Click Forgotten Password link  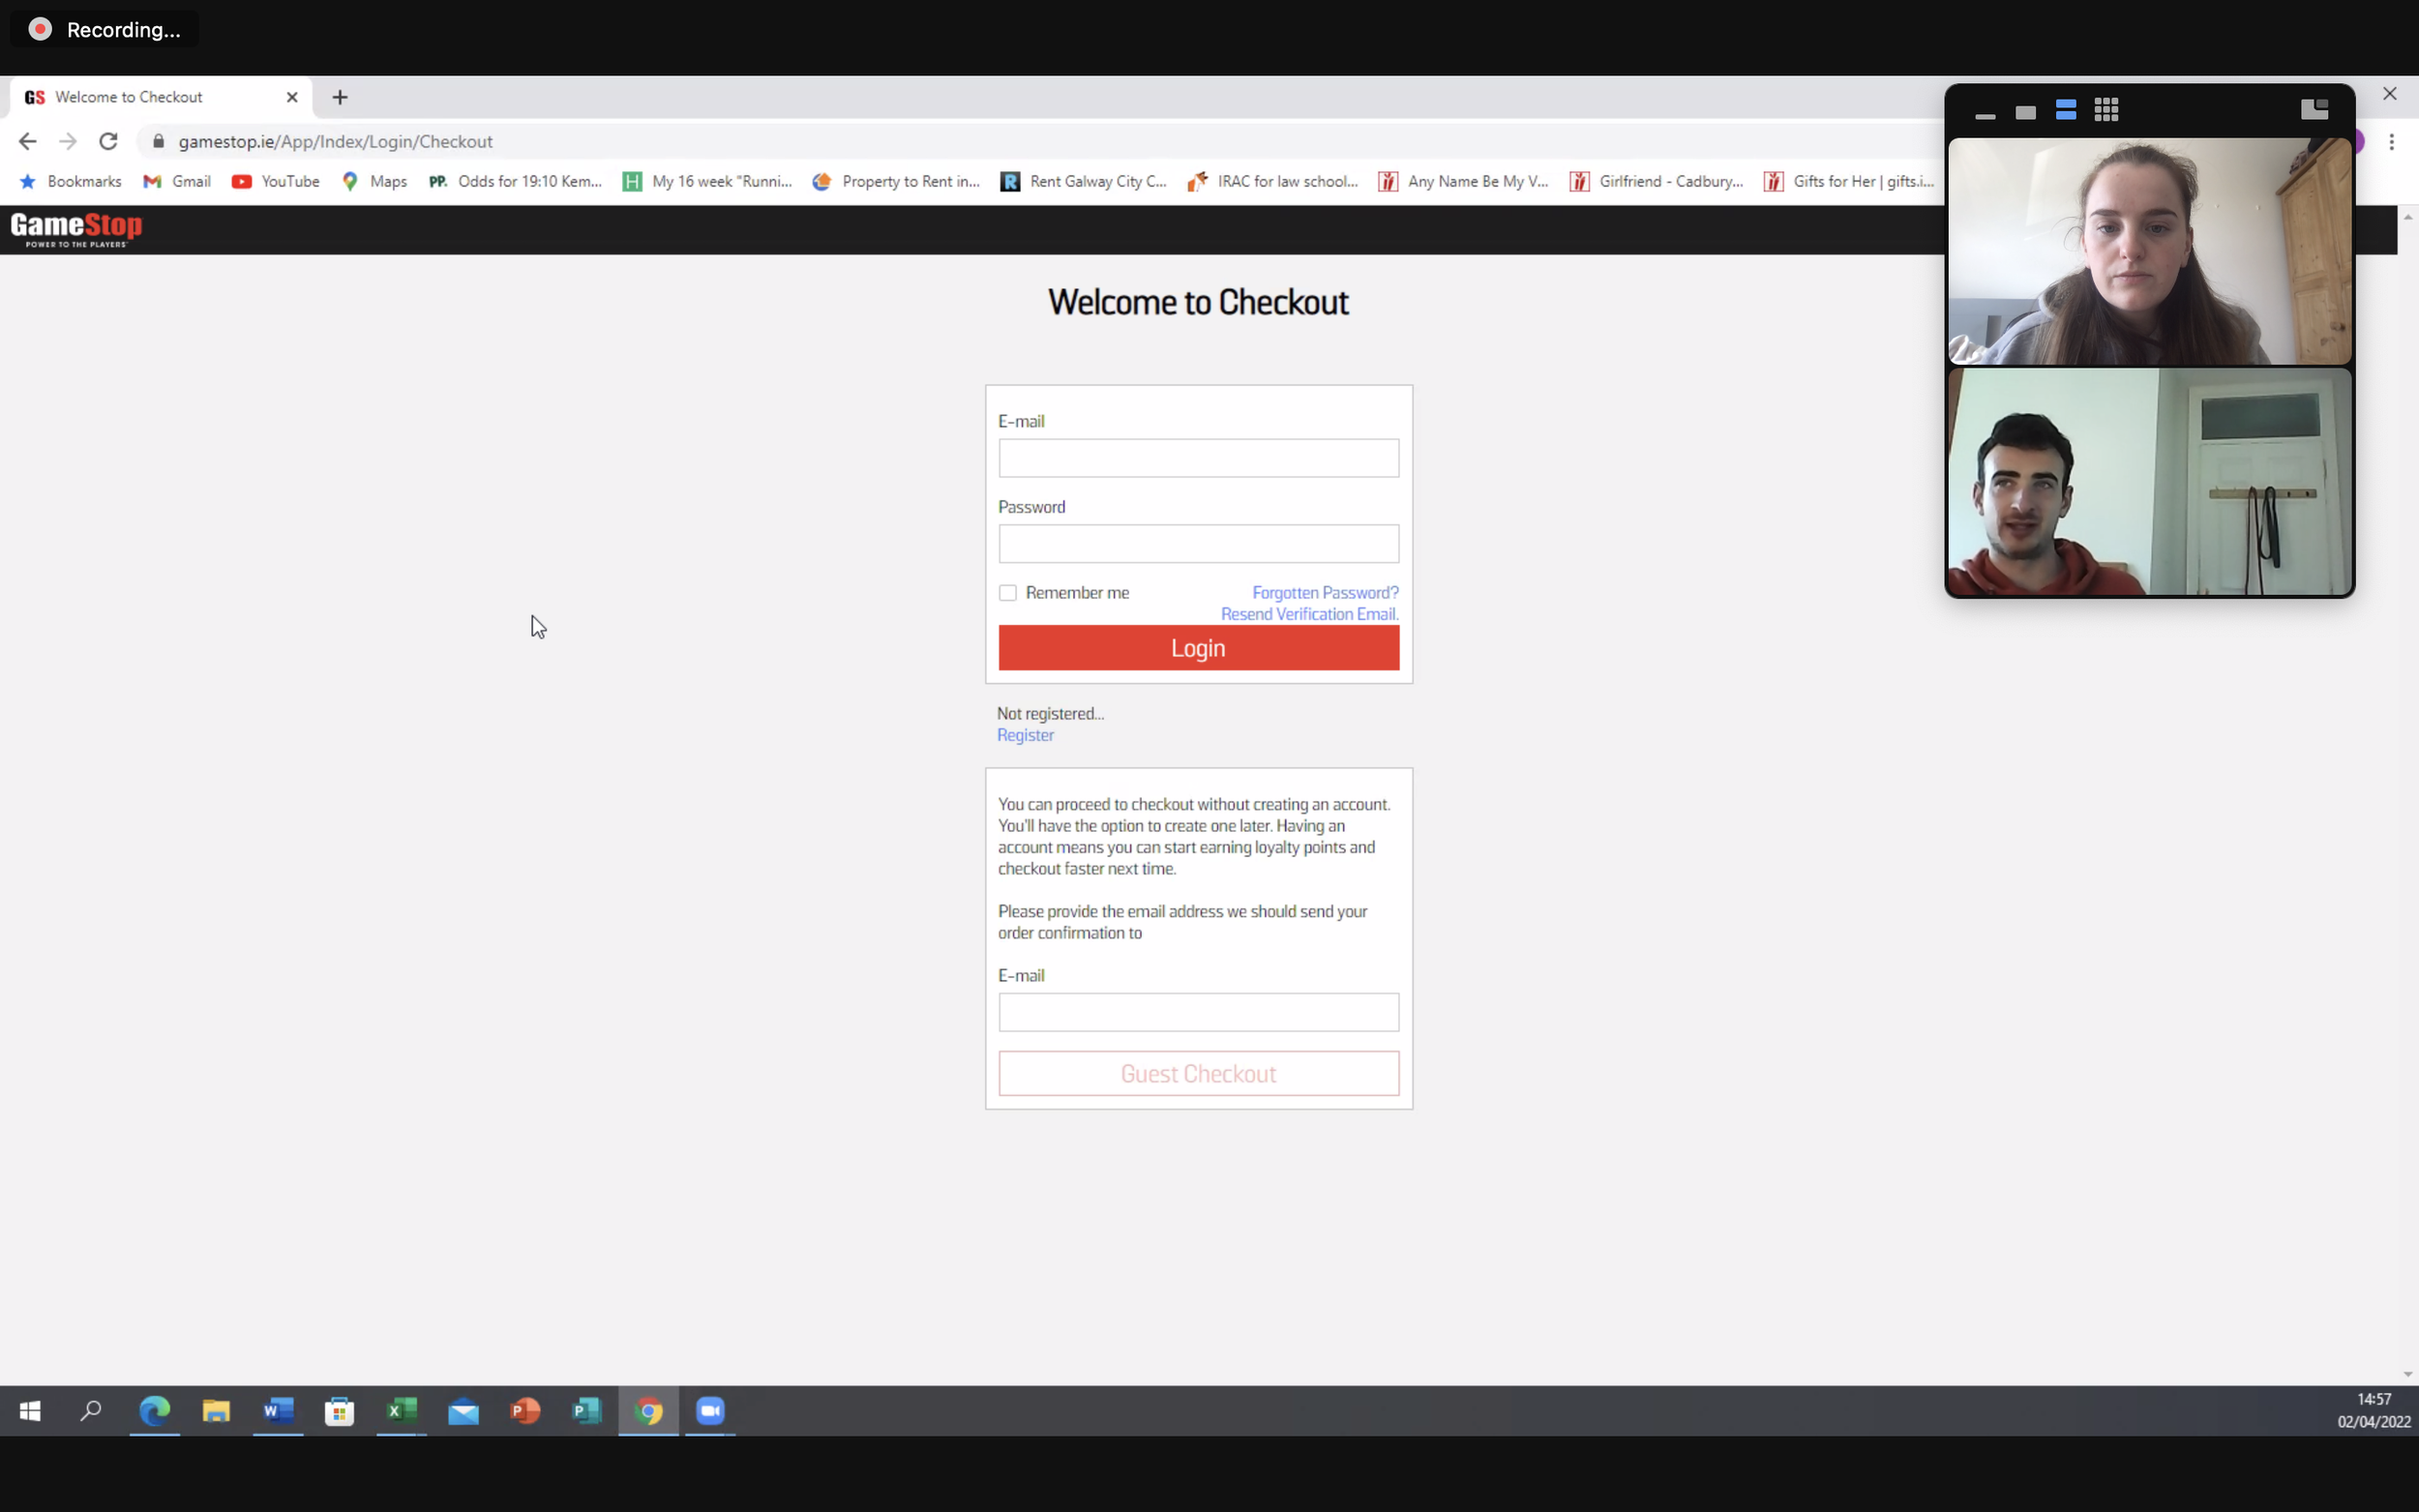[x=1325, y=593]
